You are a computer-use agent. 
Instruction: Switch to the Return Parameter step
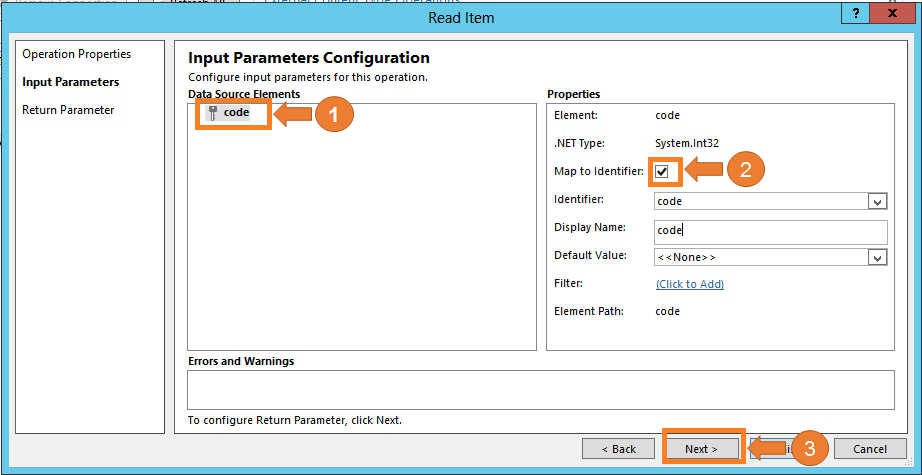[x=68, y=110]
